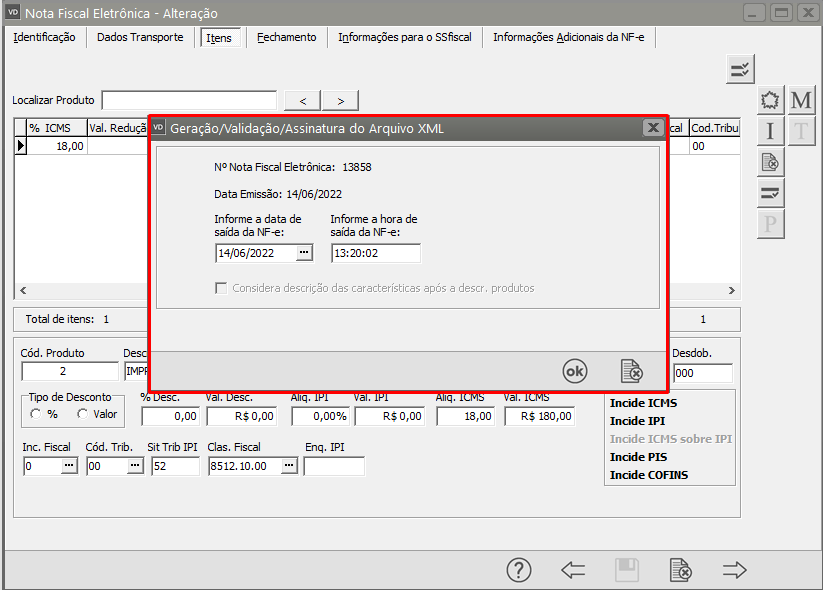Image resolution: width=823 pixels, height=590 pixels.
Task: Click the hora de saída time field
Action: click(375, 254)
